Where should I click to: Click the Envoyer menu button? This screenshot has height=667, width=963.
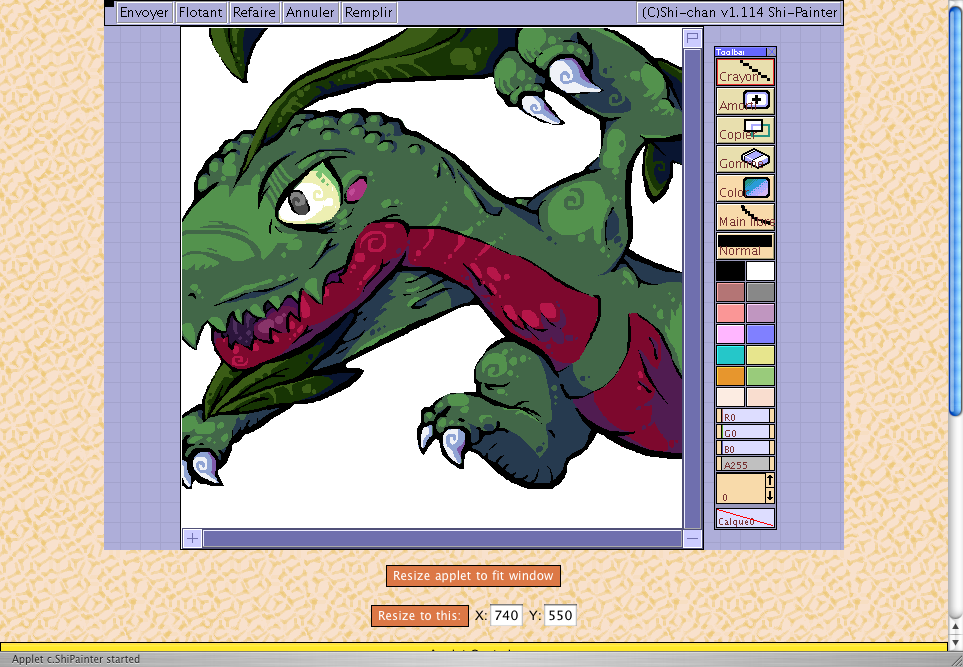144,12
